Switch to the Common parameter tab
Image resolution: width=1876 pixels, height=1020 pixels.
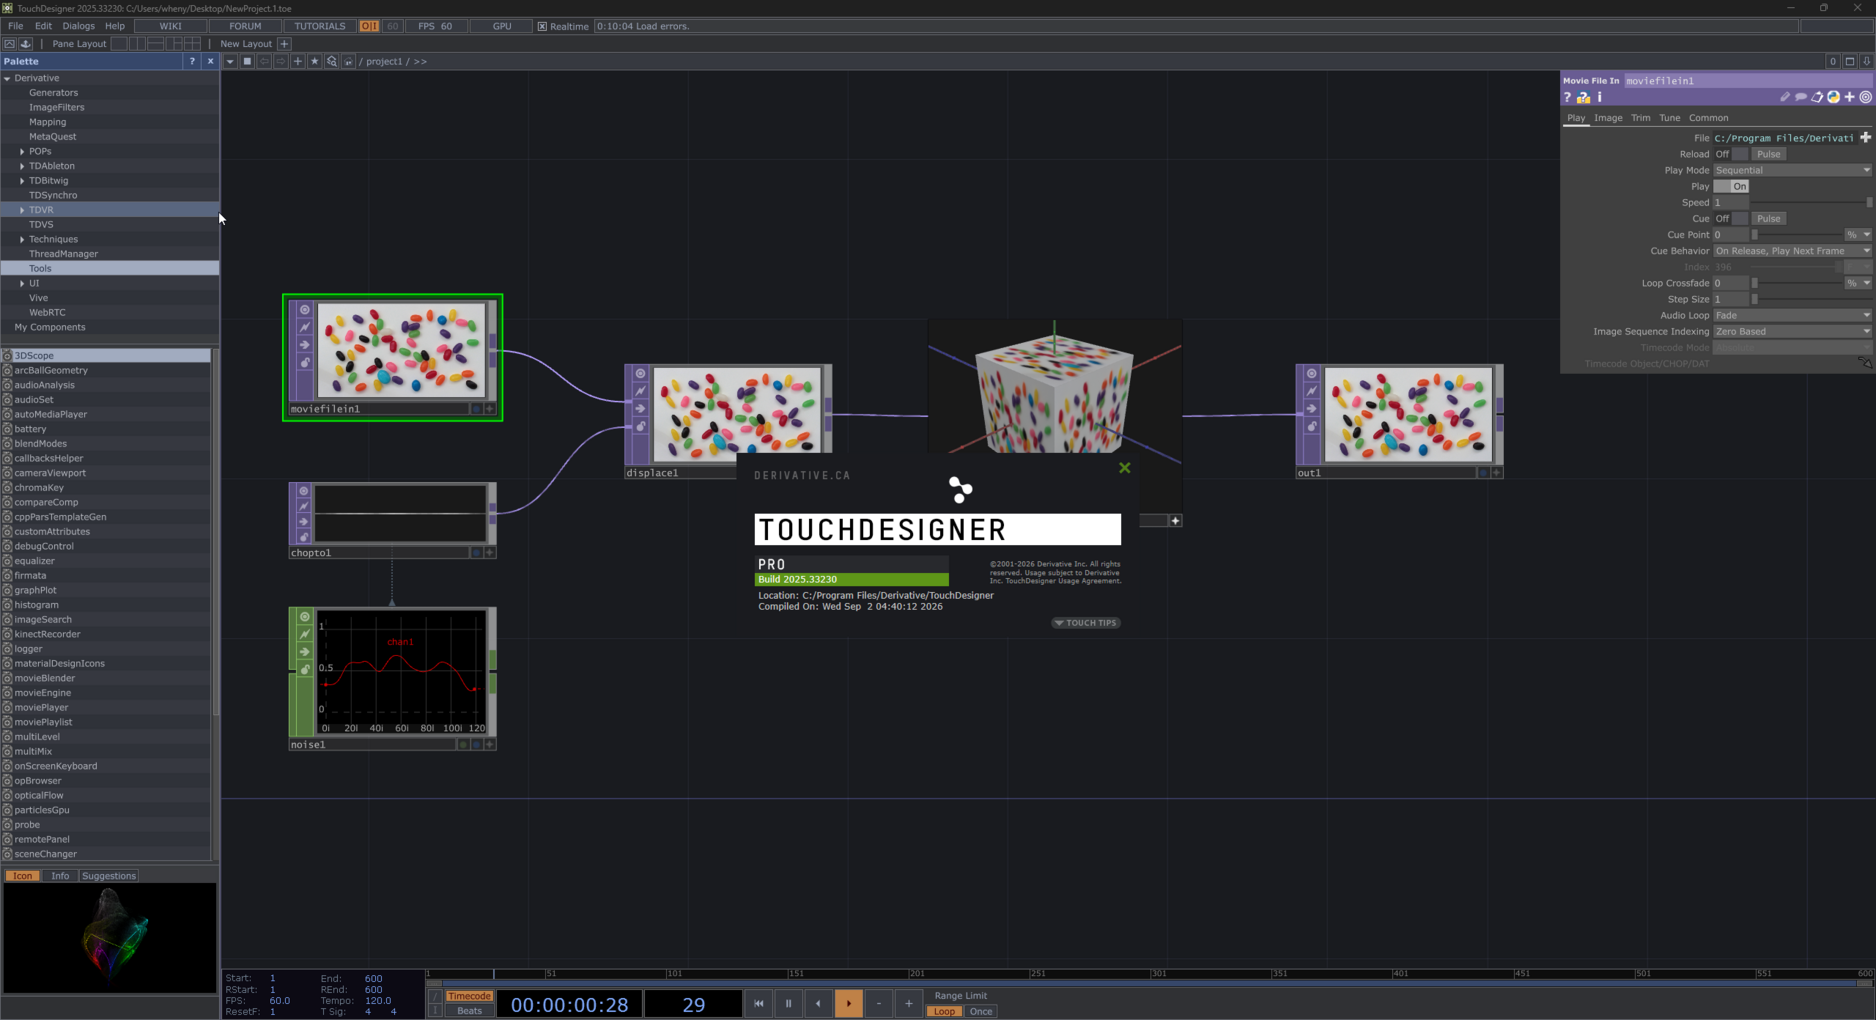[1708, 118]
